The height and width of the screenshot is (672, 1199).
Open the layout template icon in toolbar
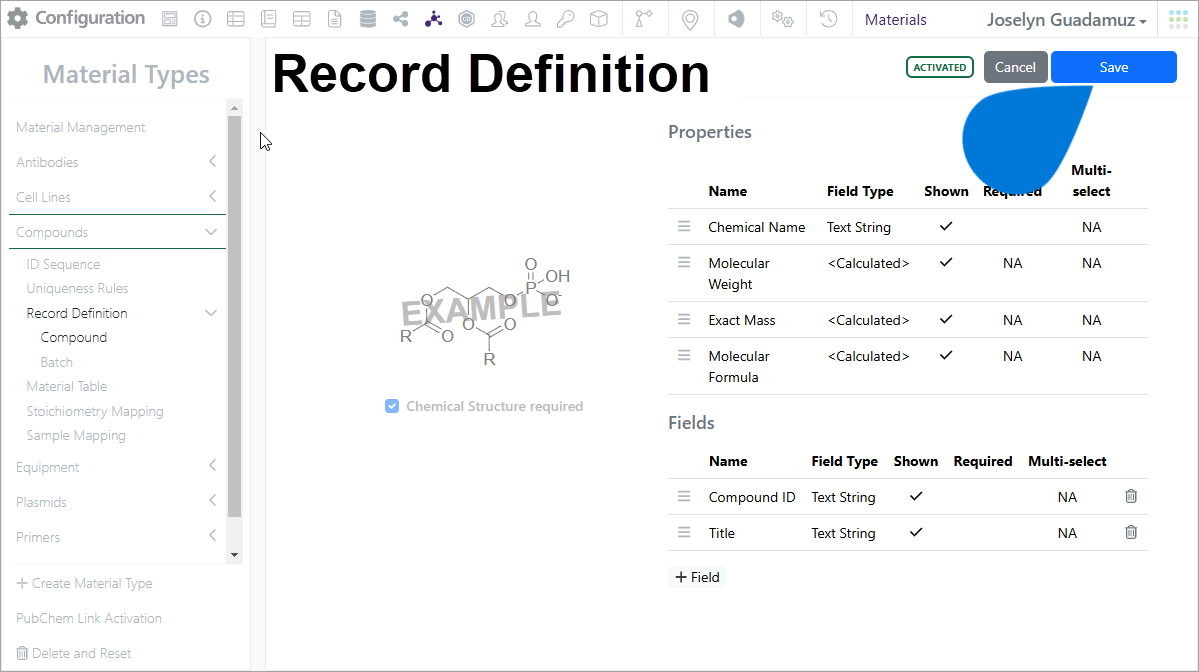point(170,19)
